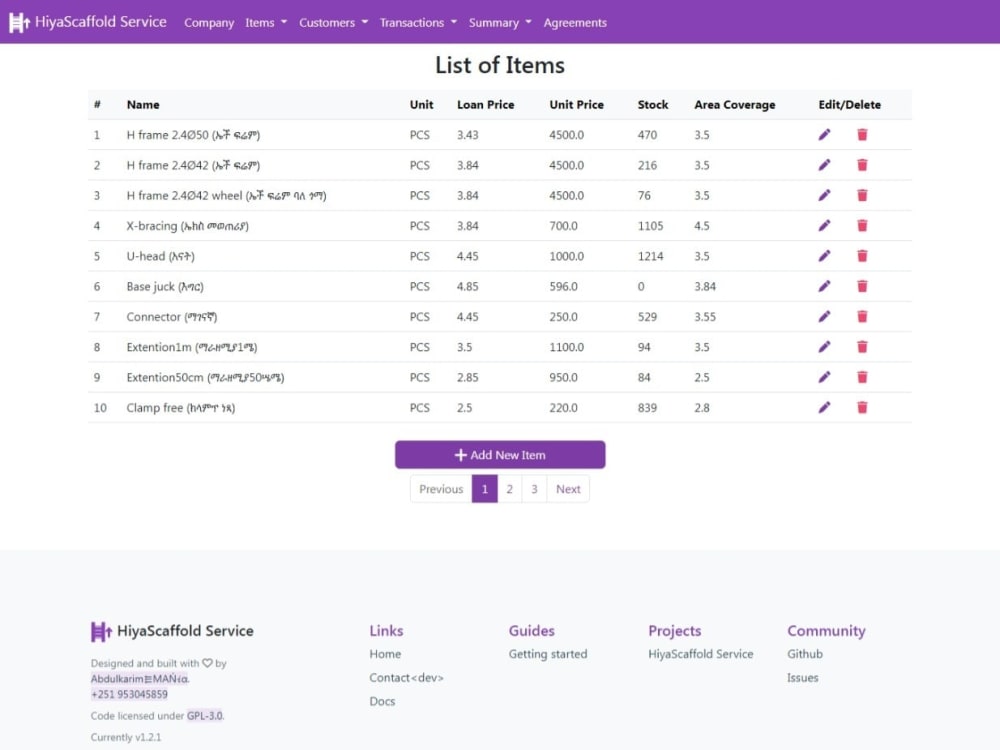Image resolution: width=1000 pixels, height=750 pixels.
Task: Click the Name column header
Action: click(x=143, y=105)
